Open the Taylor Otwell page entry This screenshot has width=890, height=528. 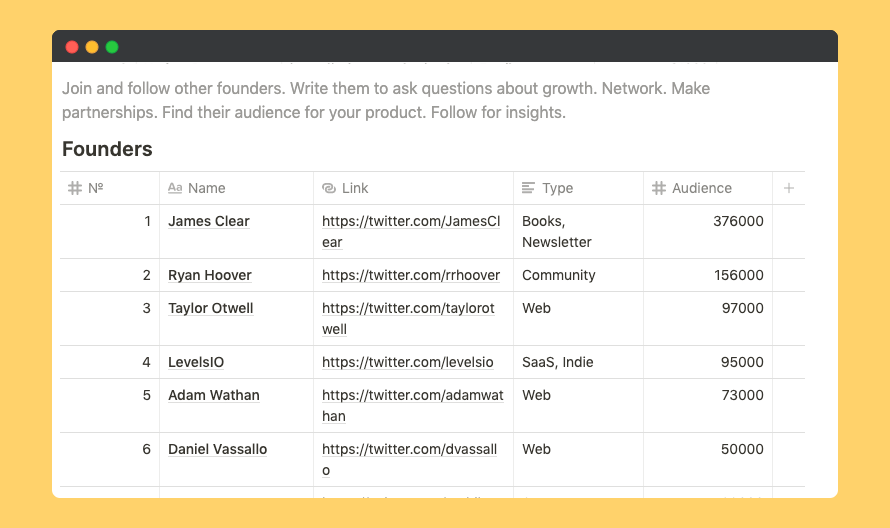pyautogui.click(x=211, y=308)
